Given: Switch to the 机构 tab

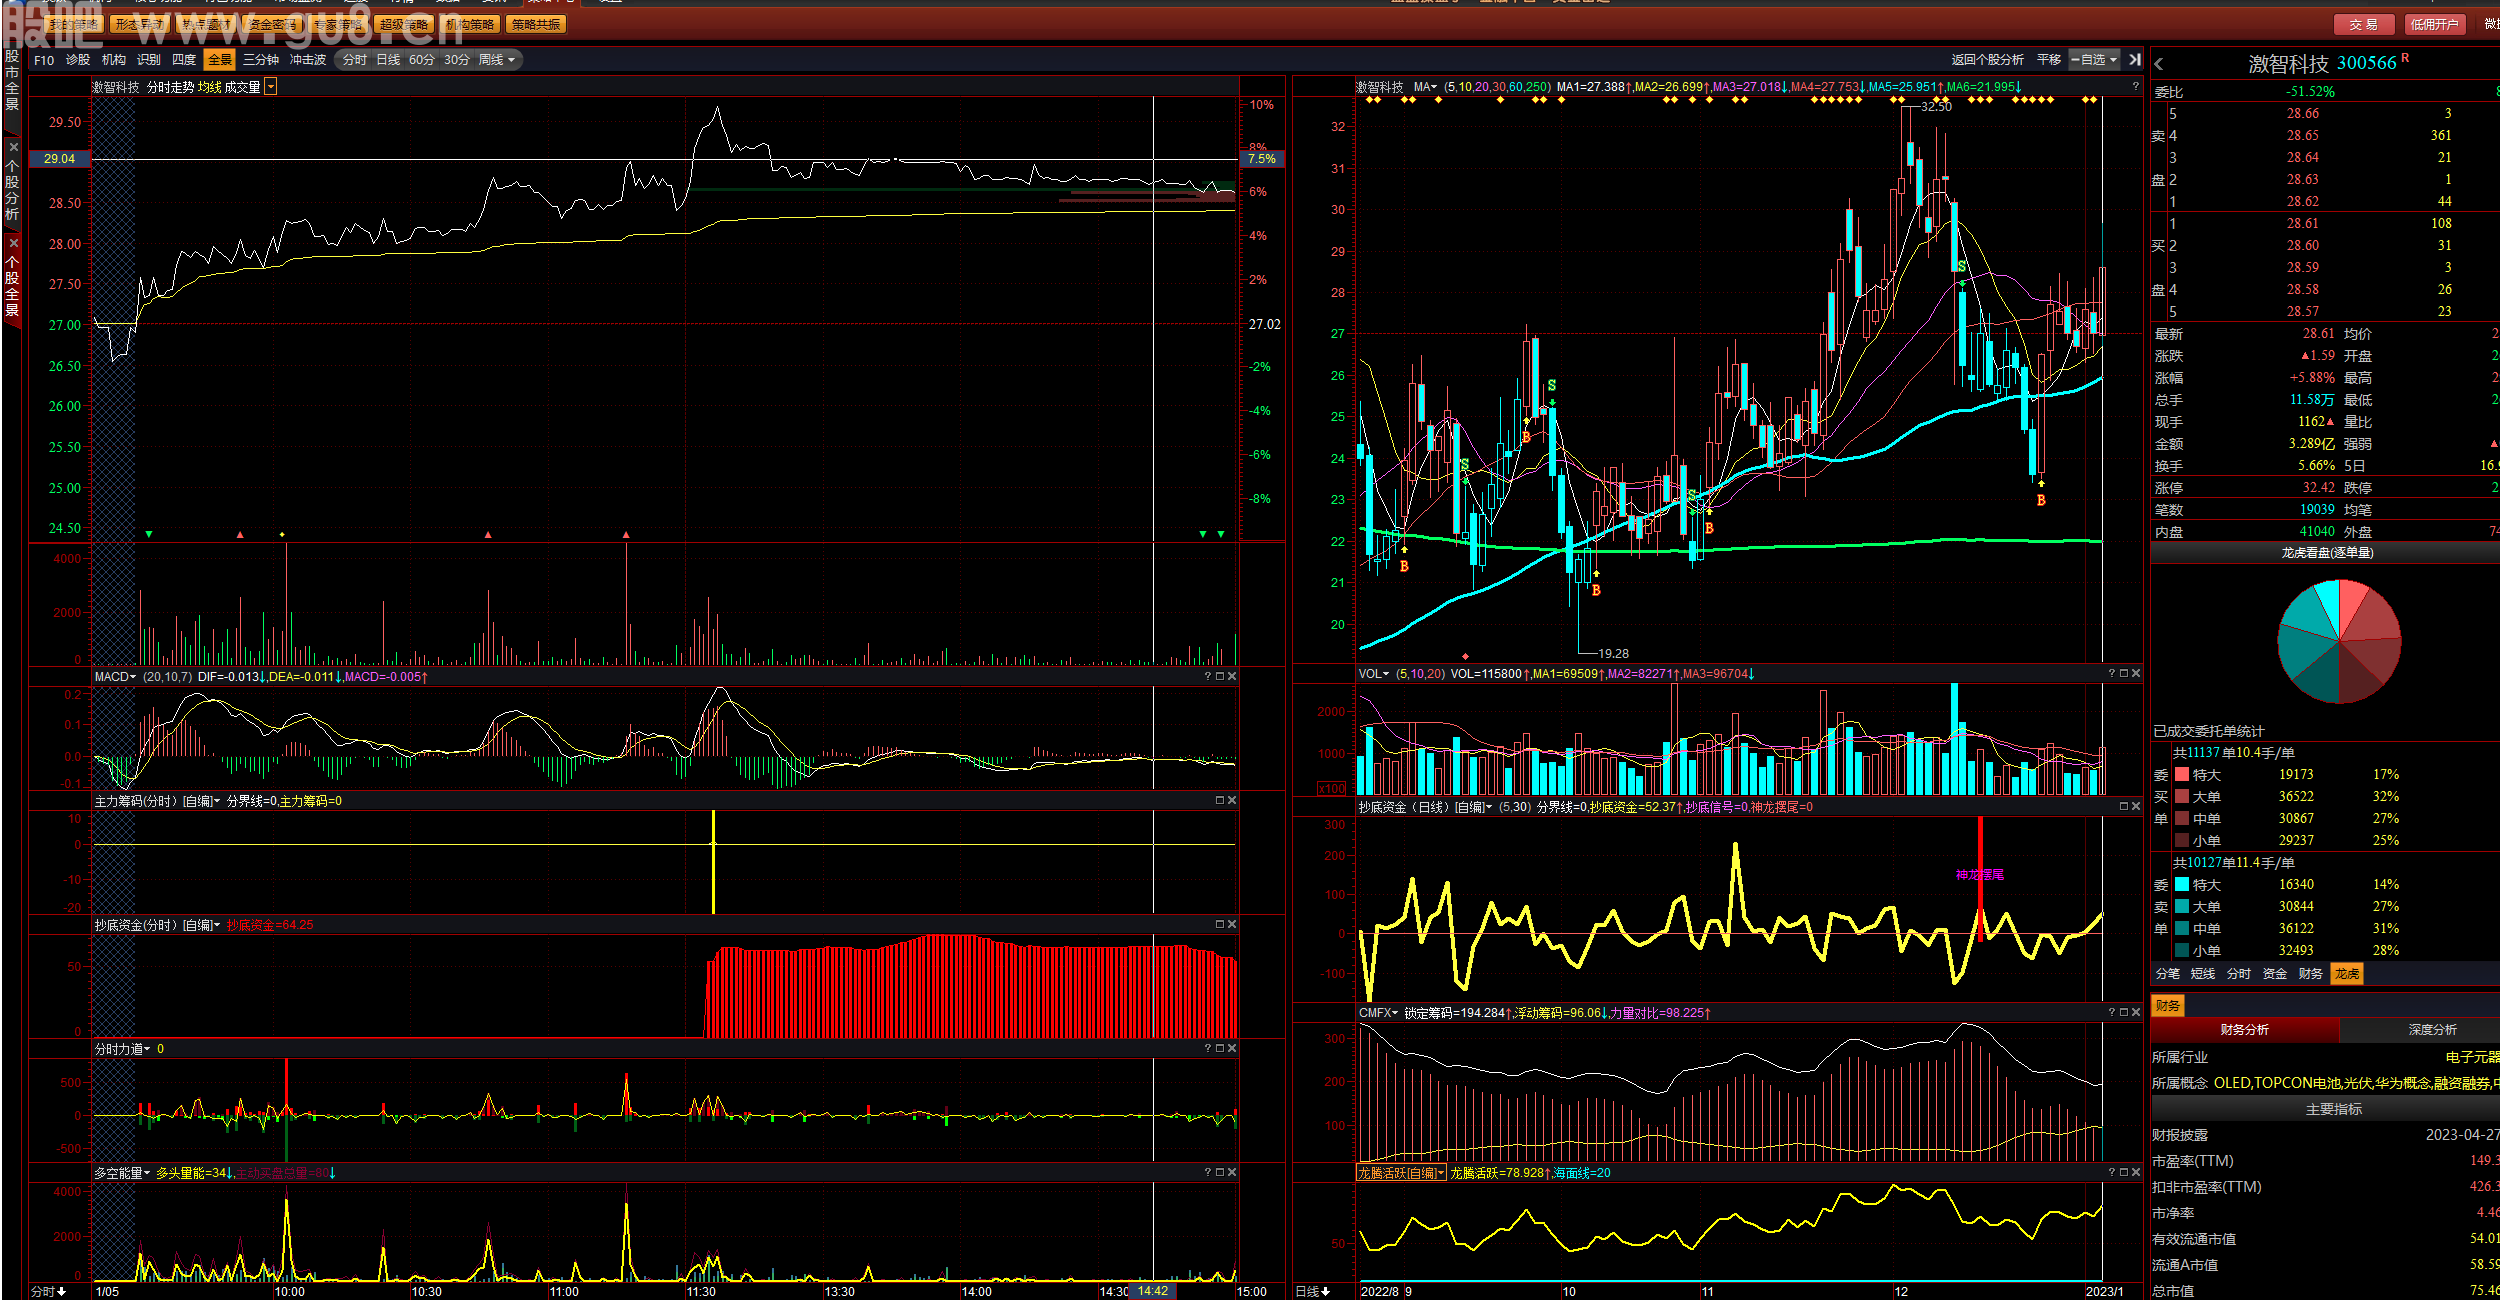Looking at the screenshot, I should click(x=114, y=60).
